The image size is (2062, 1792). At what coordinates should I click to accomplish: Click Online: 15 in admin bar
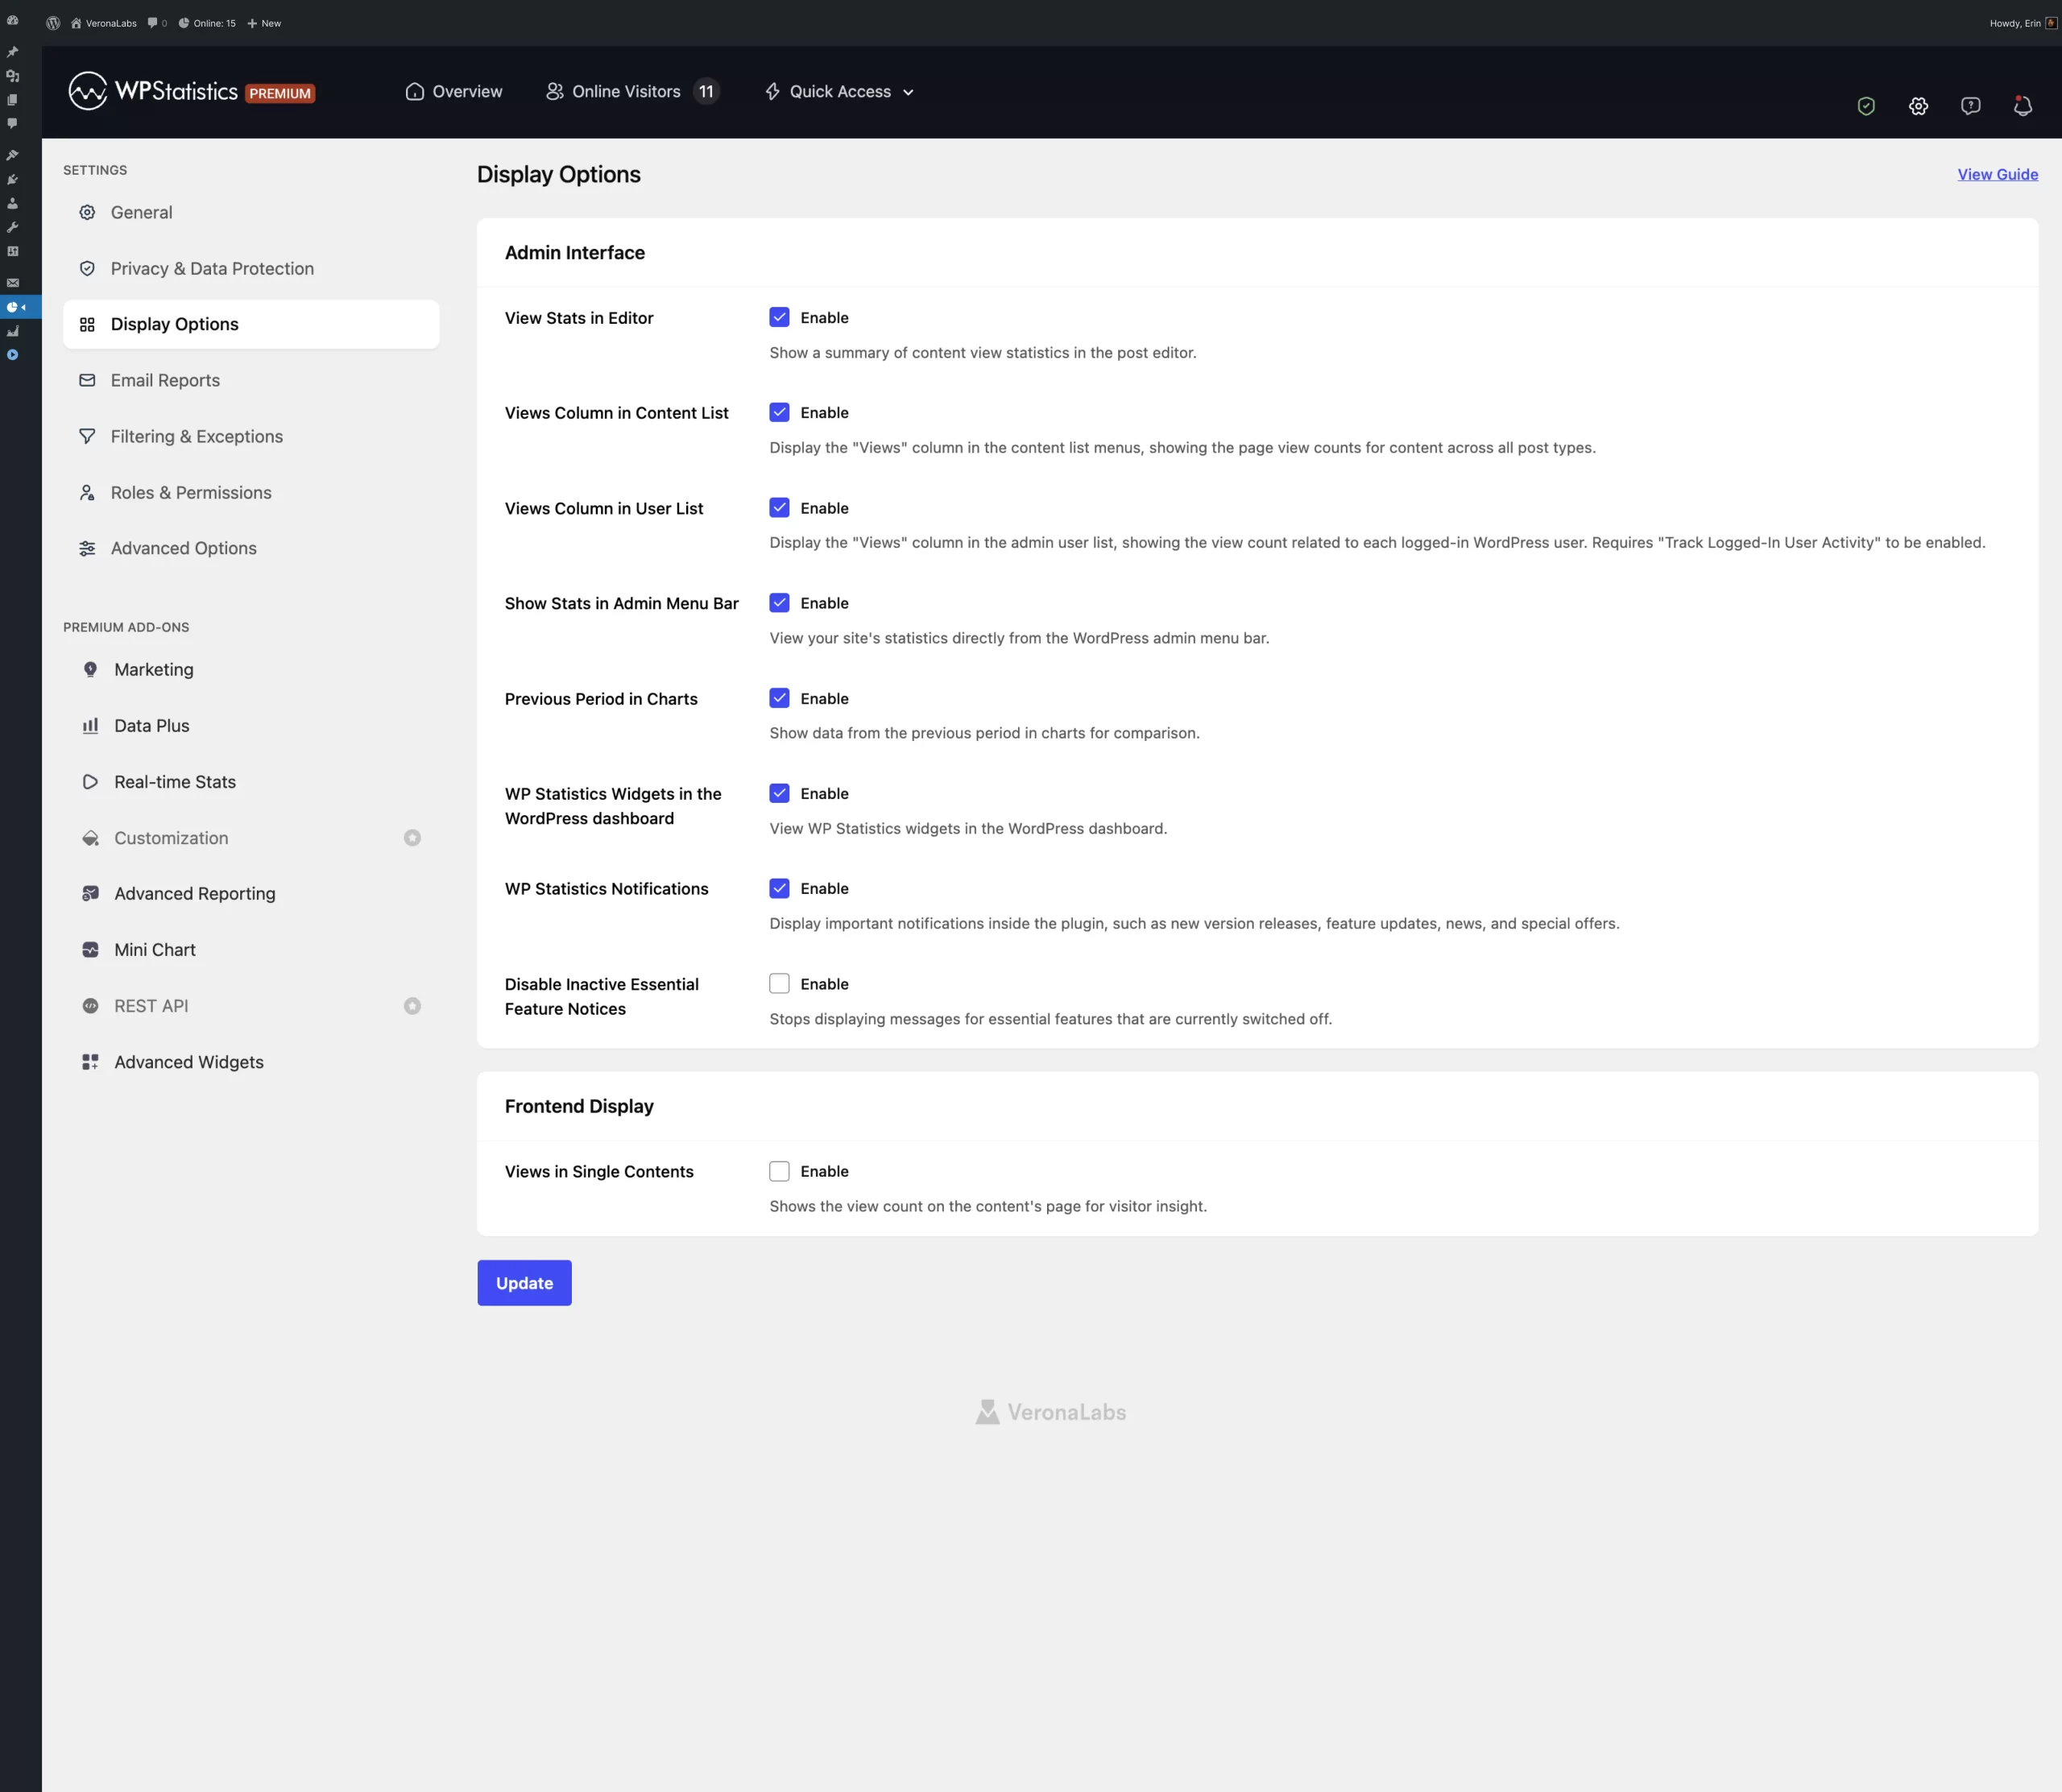click(207, 23)
